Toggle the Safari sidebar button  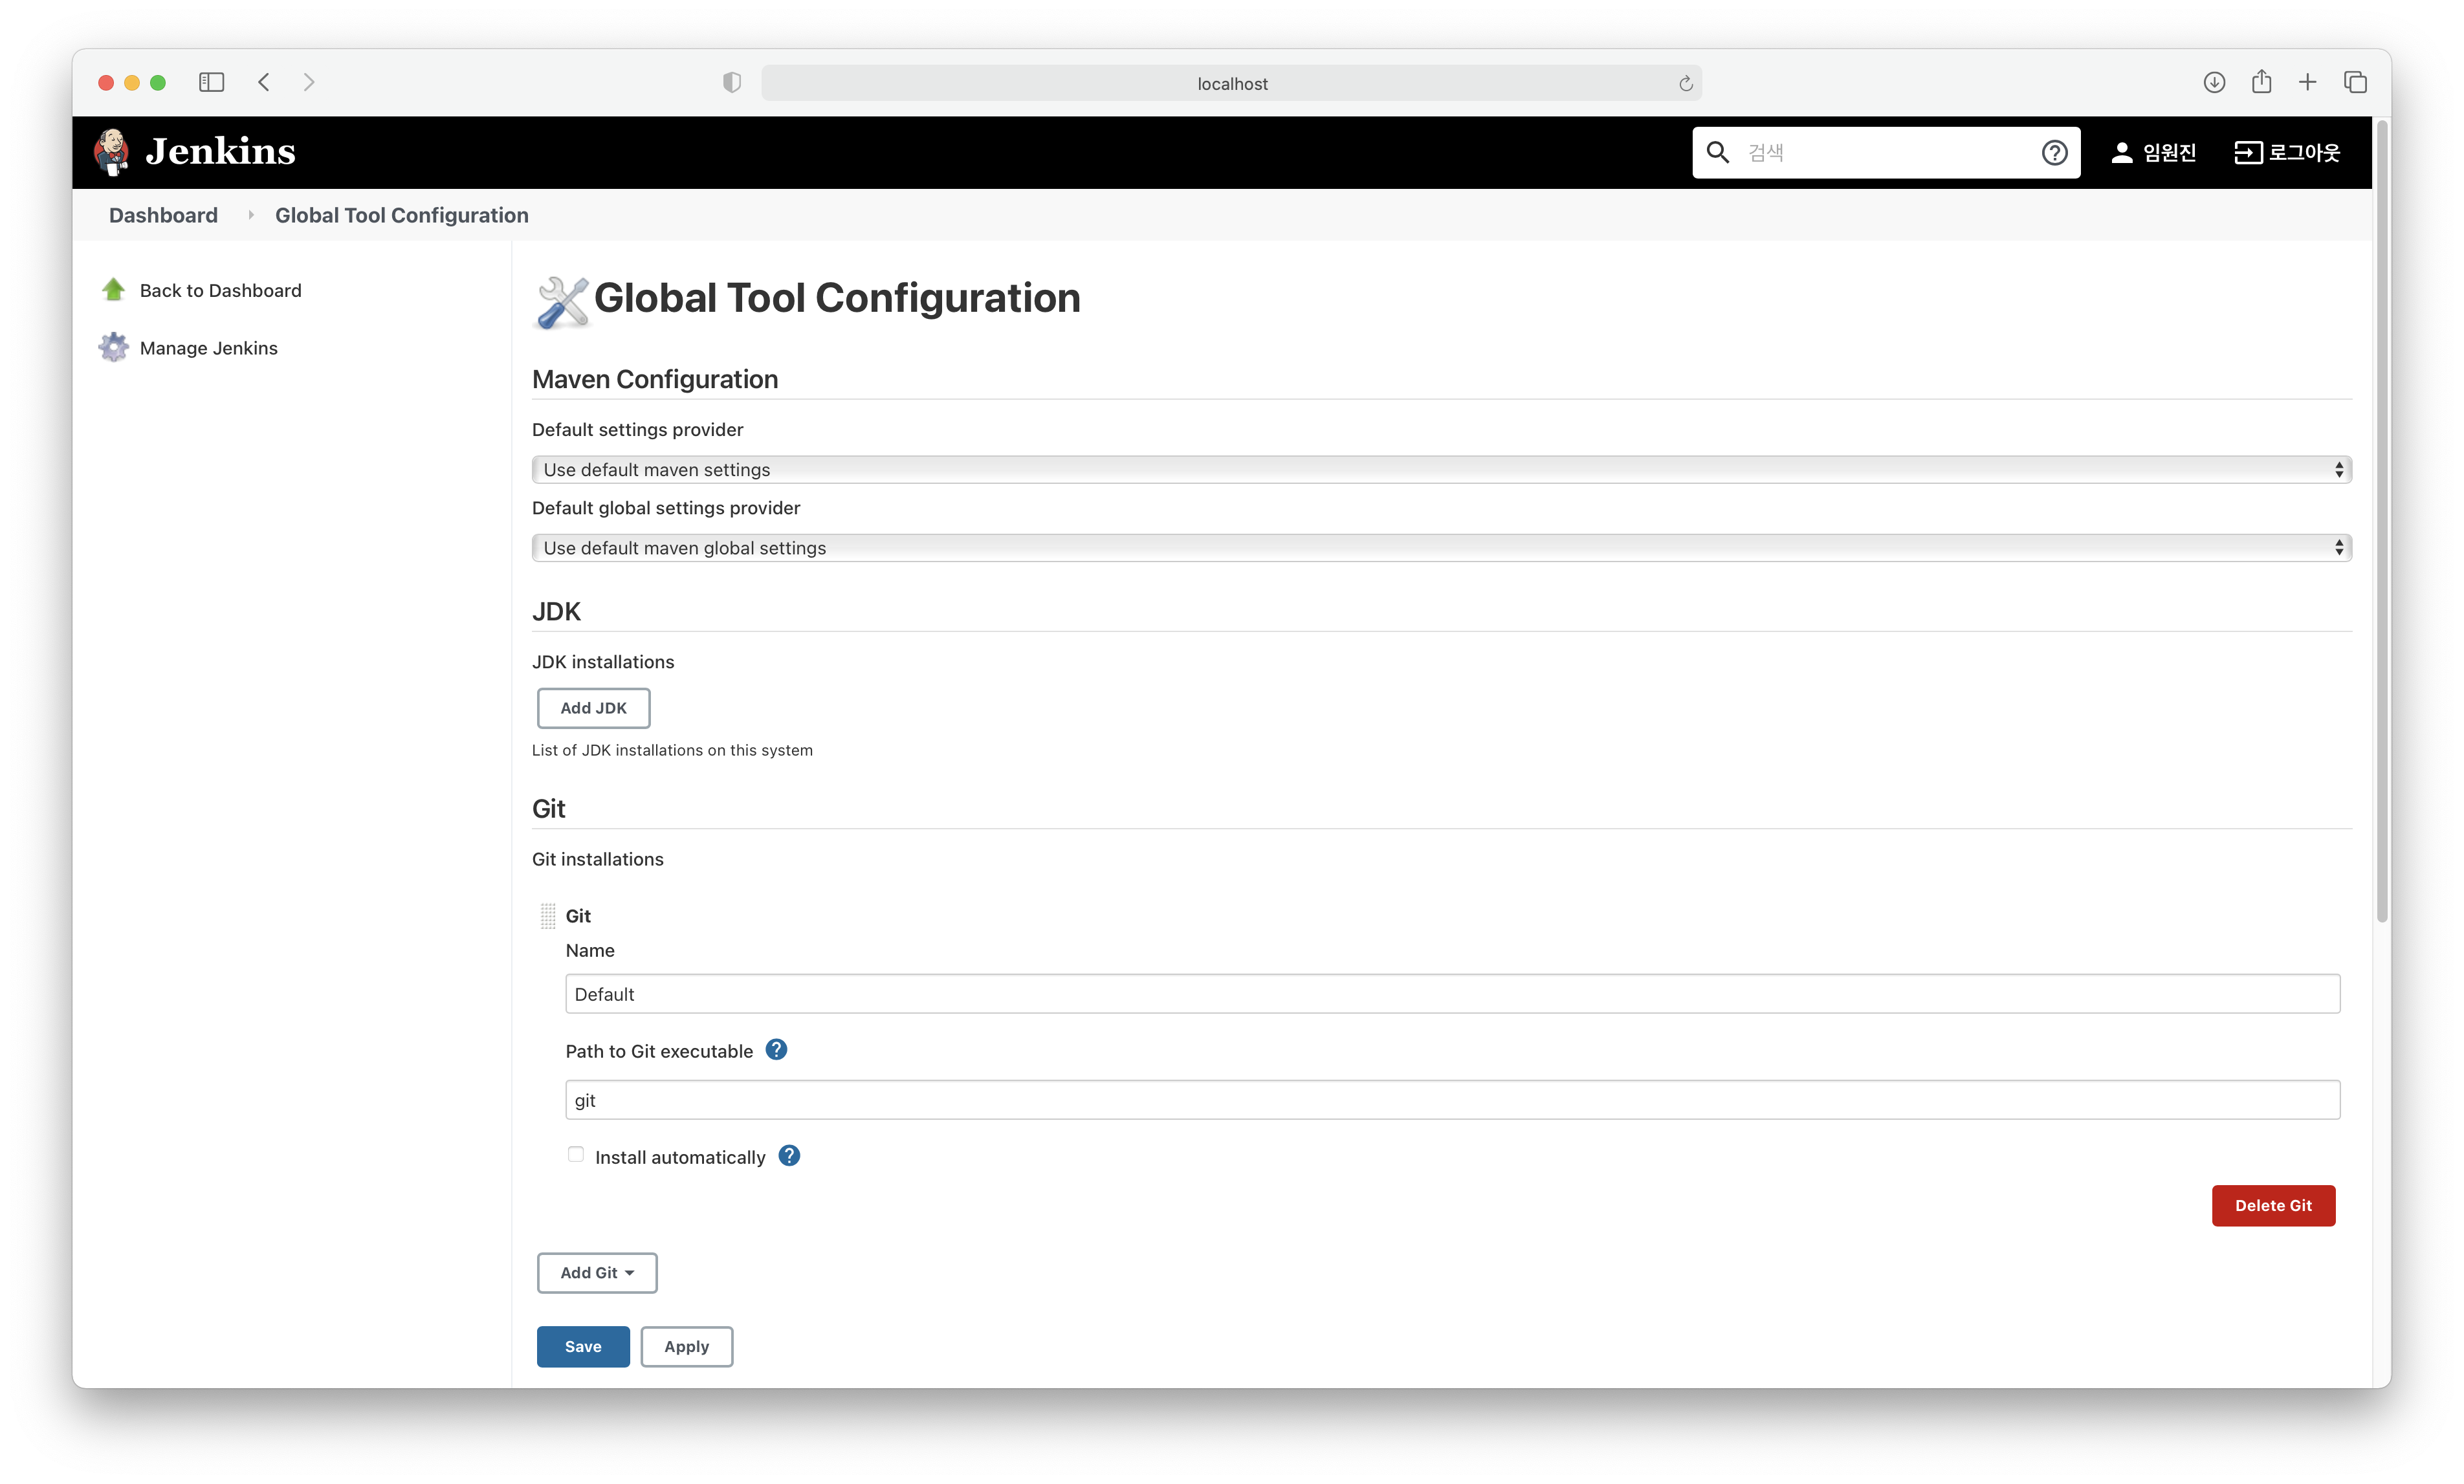211,82
